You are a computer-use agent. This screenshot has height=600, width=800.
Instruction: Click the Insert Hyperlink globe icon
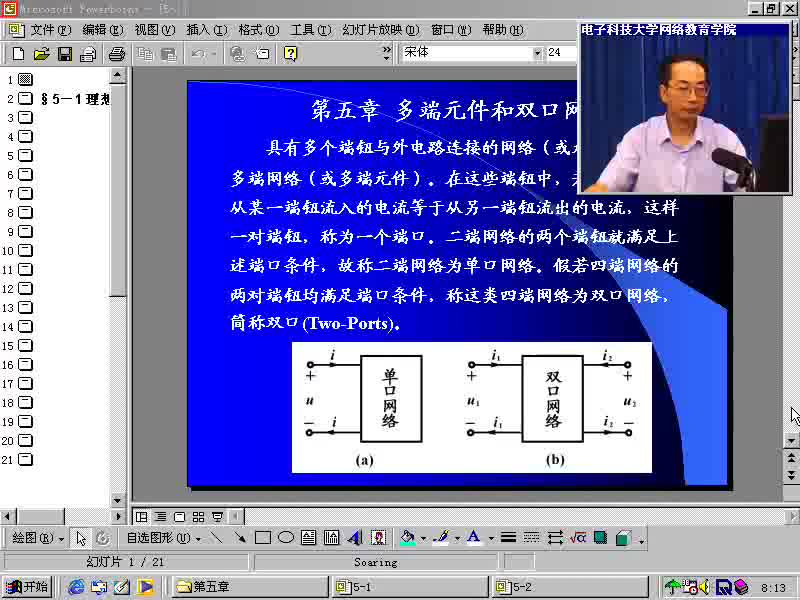point(237,53)
